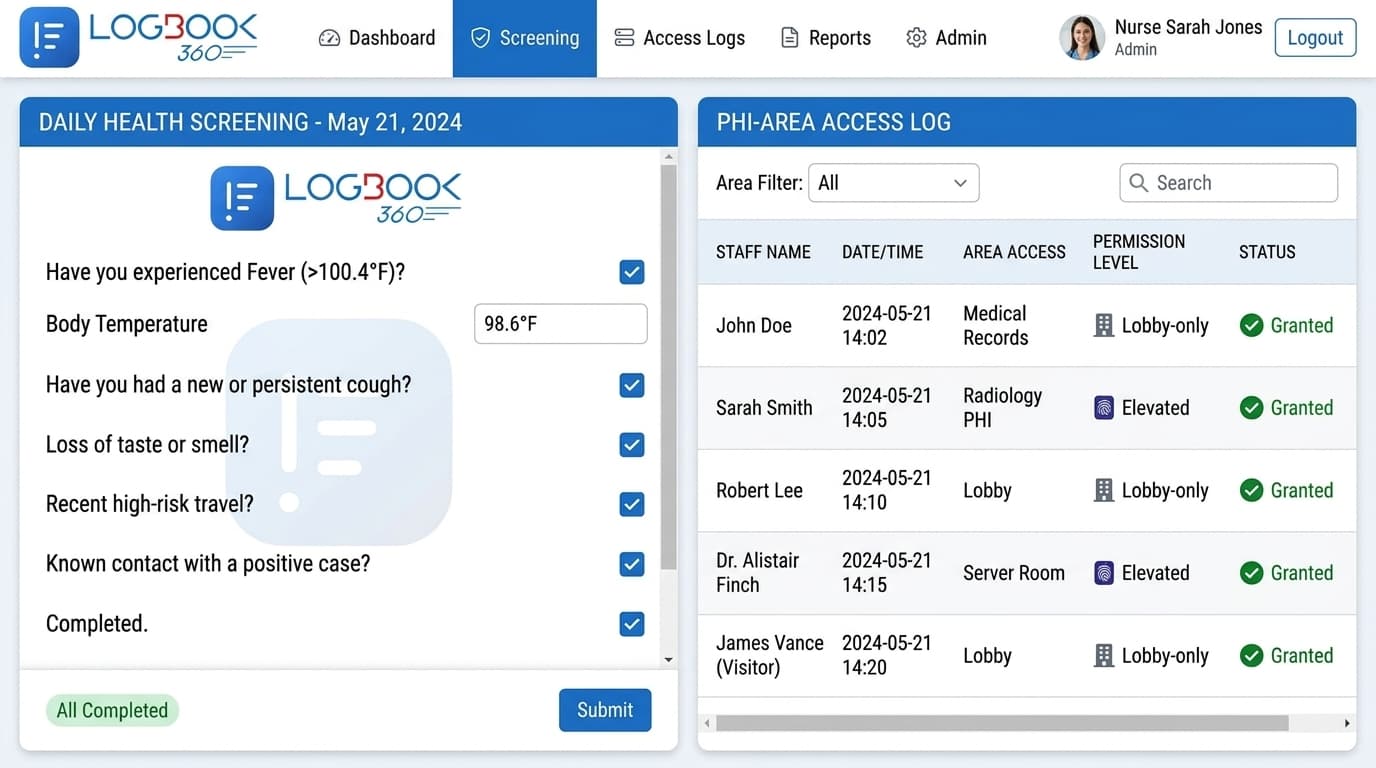Click John Doe's Lobby-only building icon

[1104, 325]
